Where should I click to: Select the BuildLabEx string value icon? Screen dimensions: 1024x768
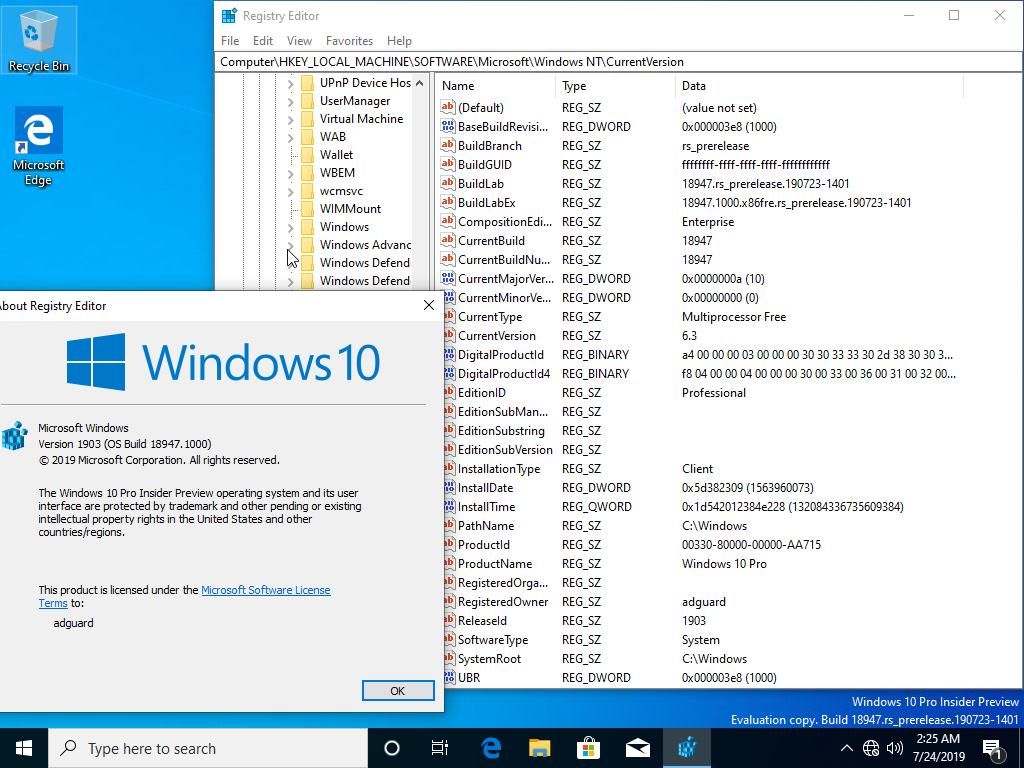point(447,202)
